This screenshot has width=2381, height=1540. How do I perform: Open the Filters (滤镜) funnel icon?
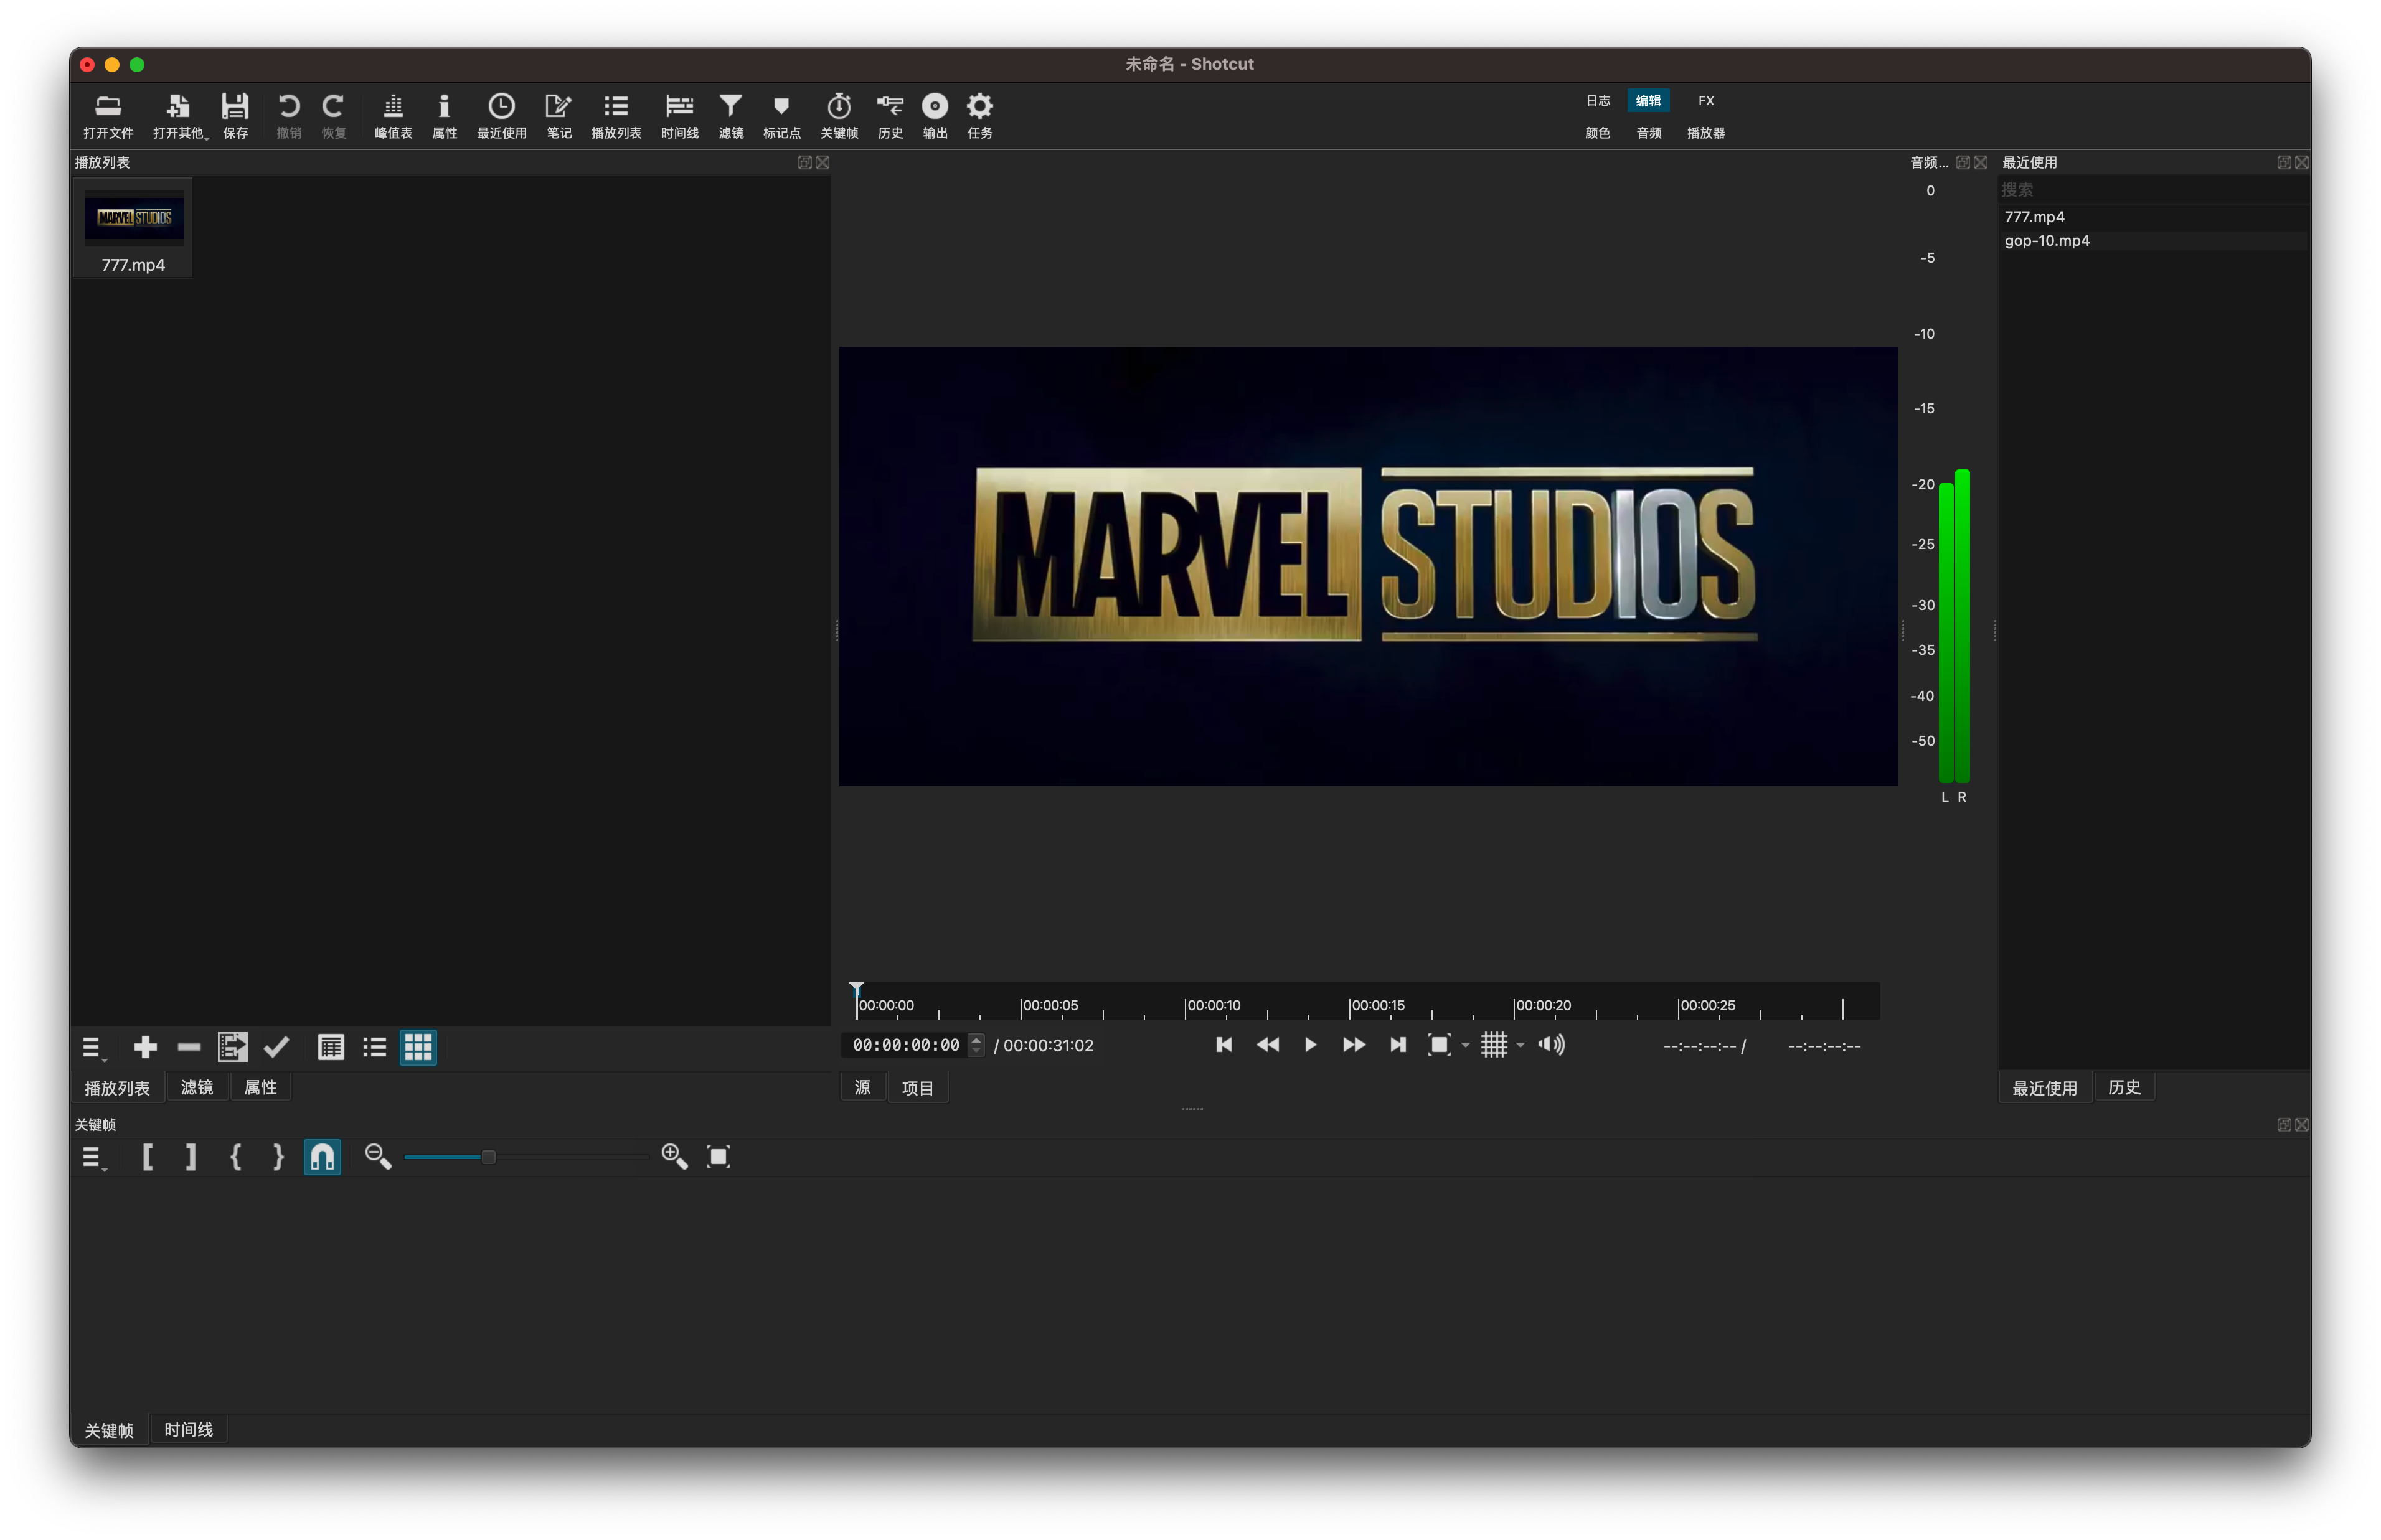tap(731, 115)
